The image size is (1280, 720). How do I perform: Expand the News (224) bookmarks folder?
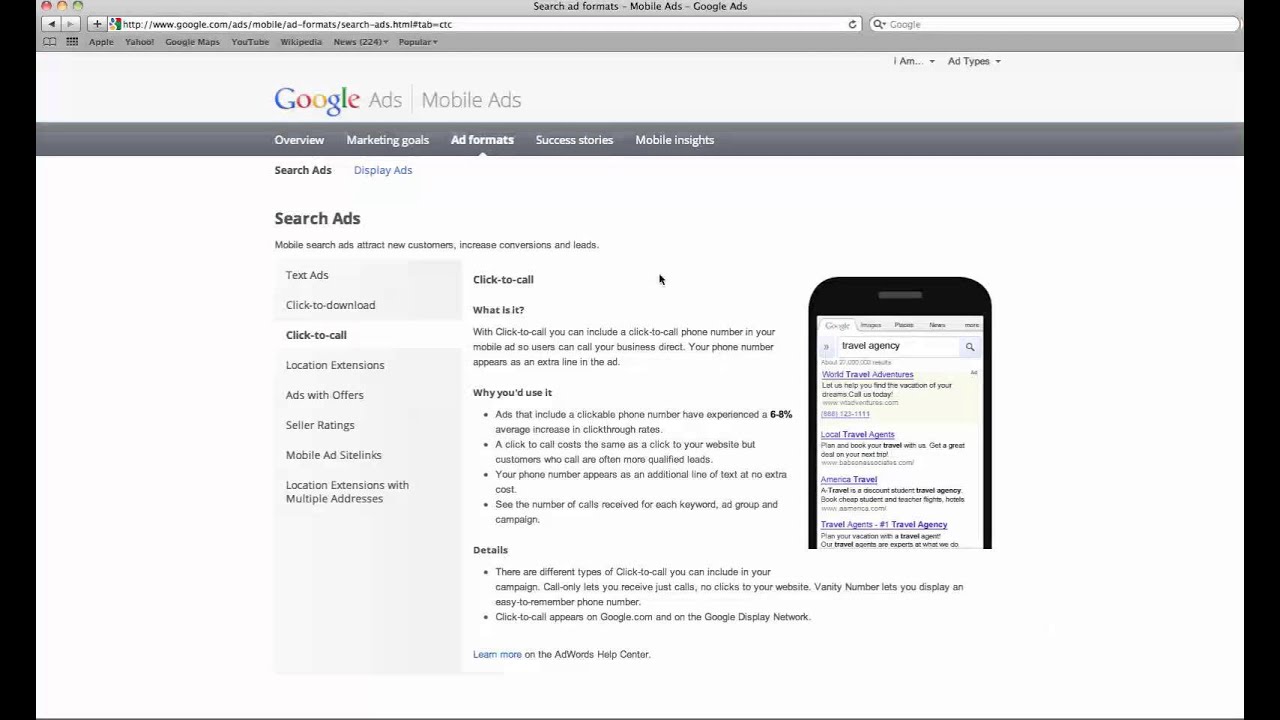pos(361,42)
